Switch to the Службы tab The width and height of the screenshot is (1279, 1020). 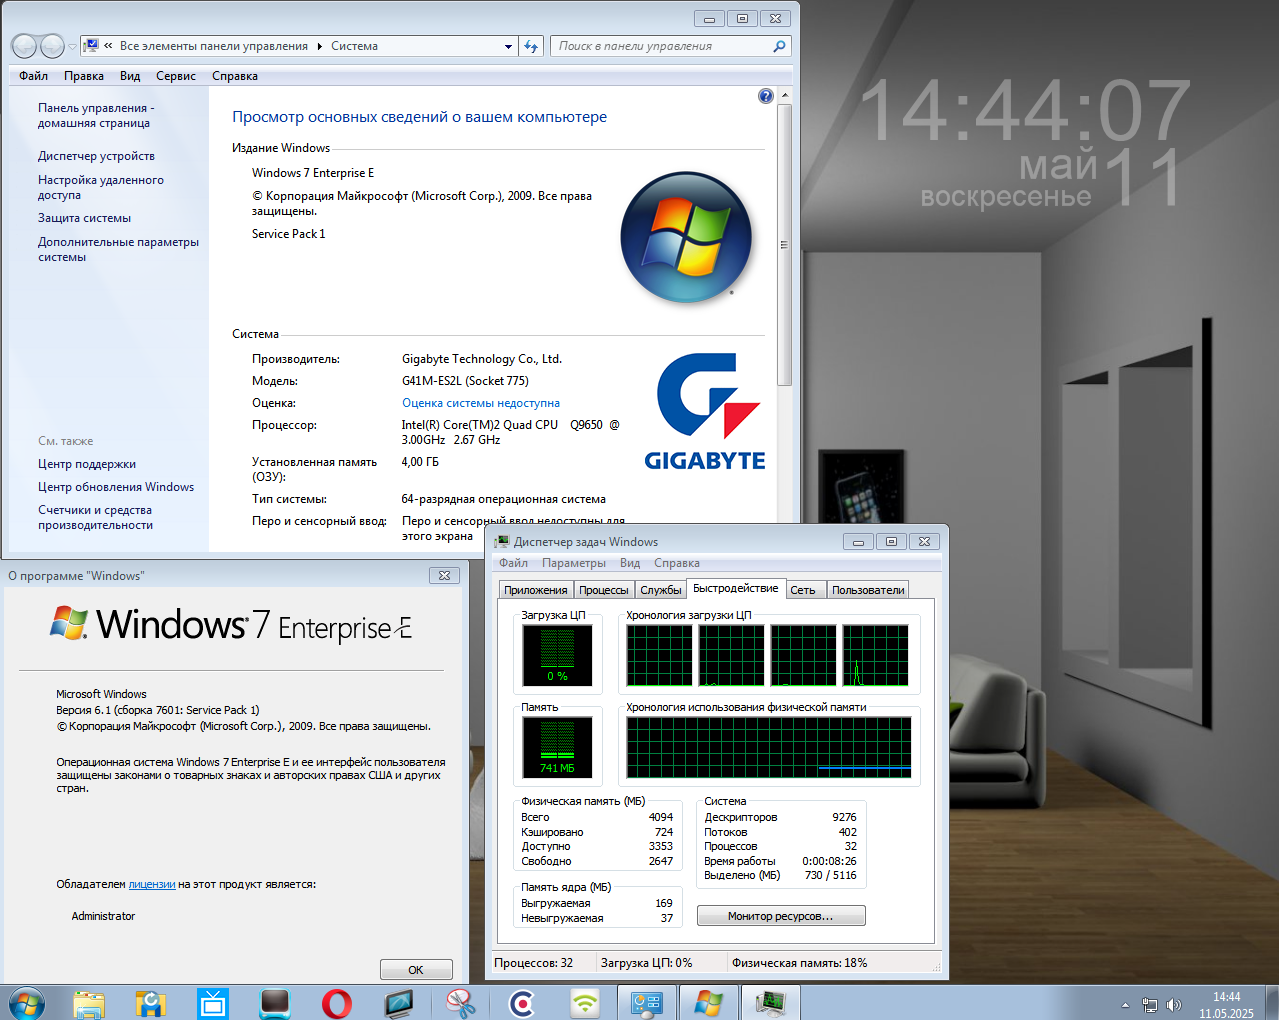(661, 590)
